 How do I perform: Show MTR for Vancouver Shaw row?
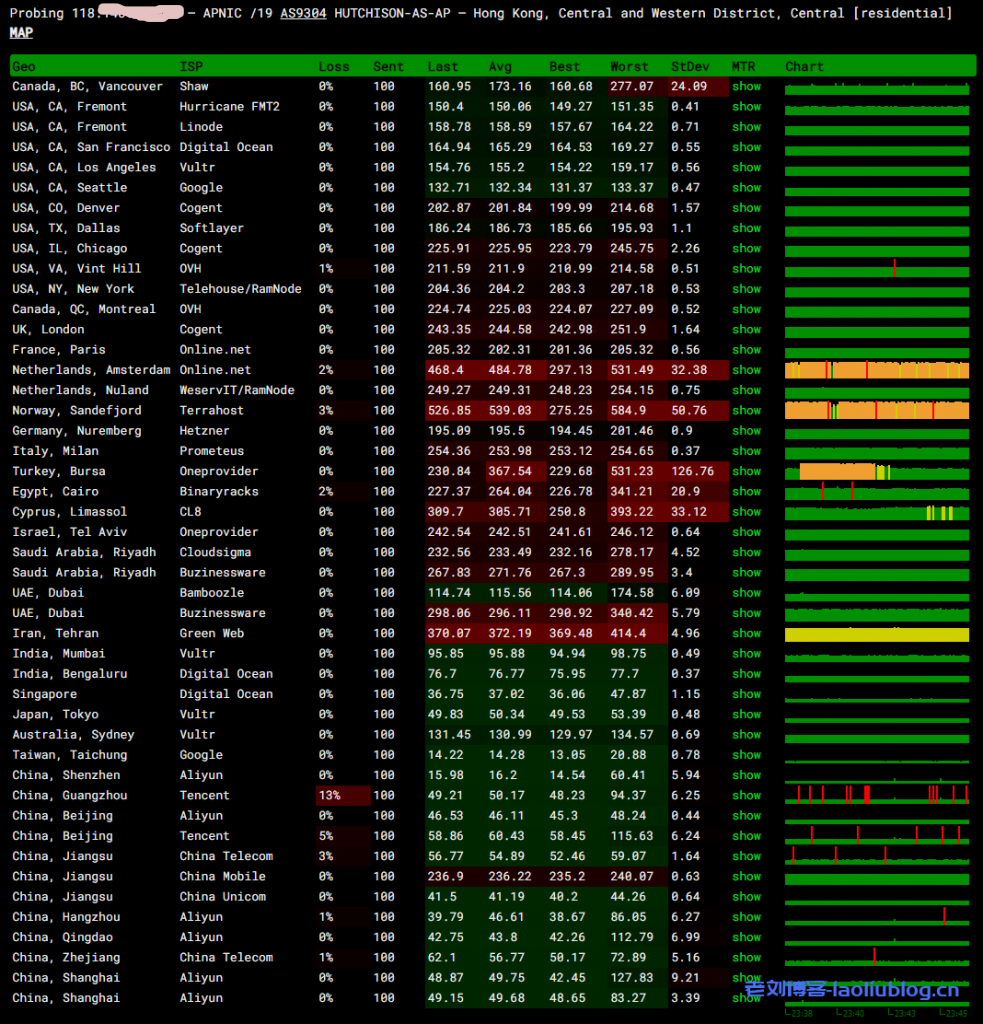tap(746, 86)
